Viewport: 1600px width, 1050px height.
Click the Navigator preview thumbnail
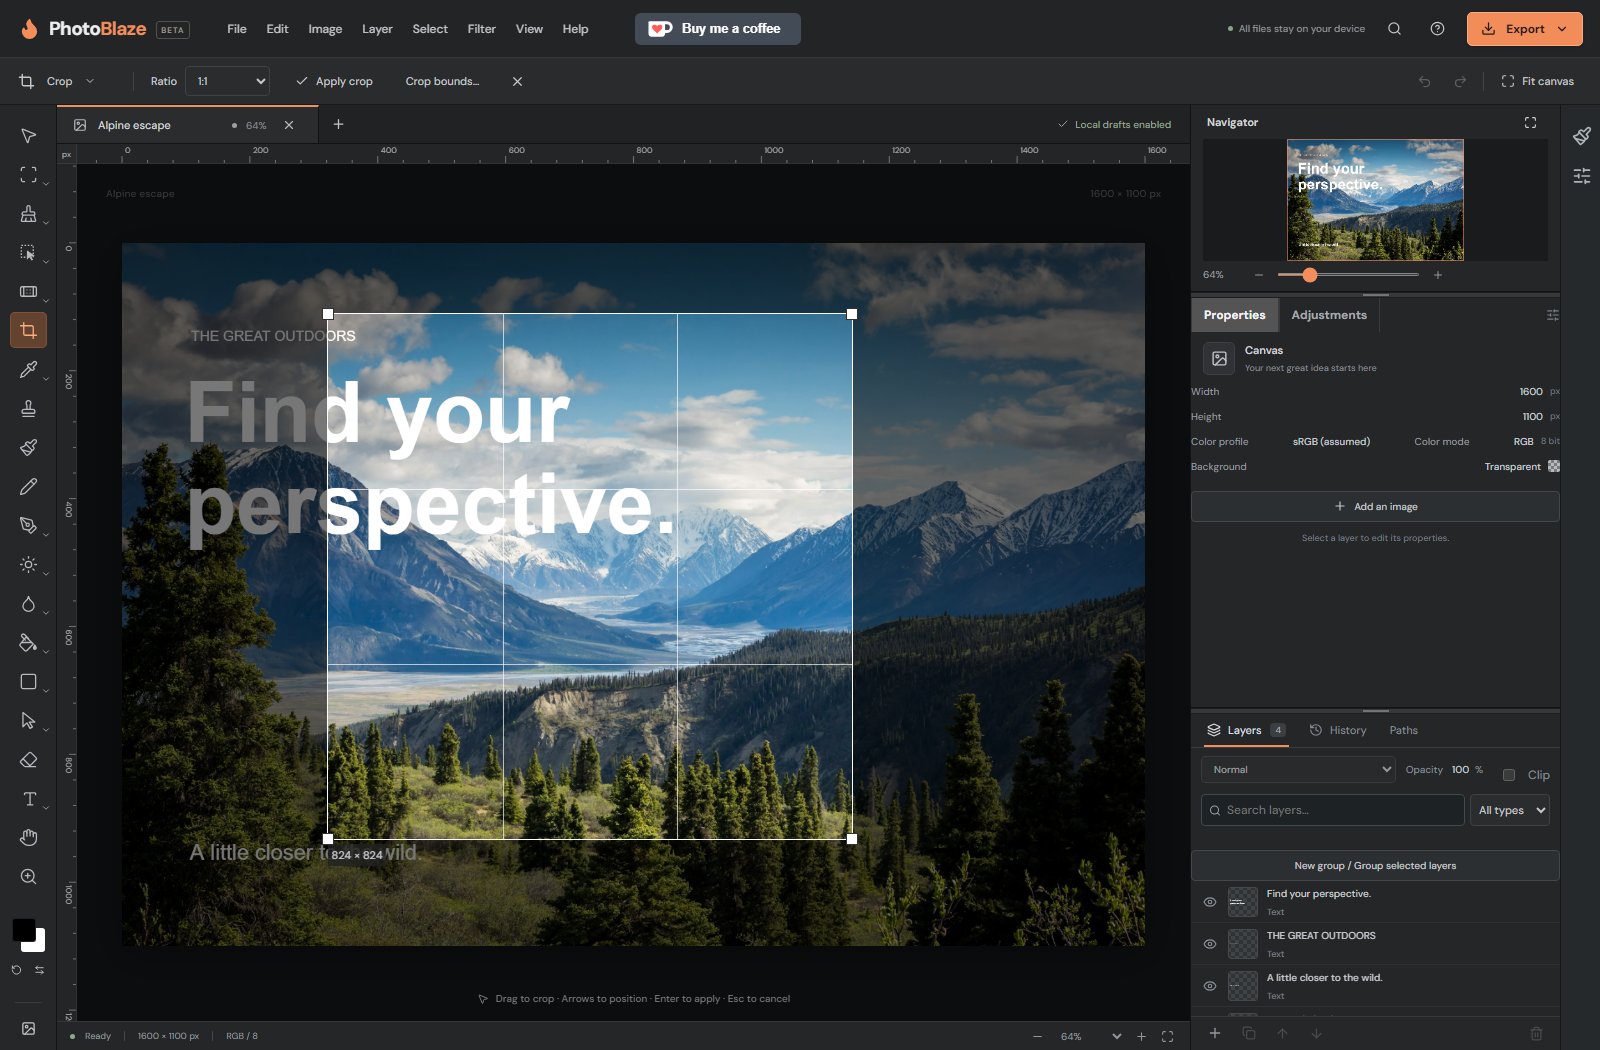1375,200
